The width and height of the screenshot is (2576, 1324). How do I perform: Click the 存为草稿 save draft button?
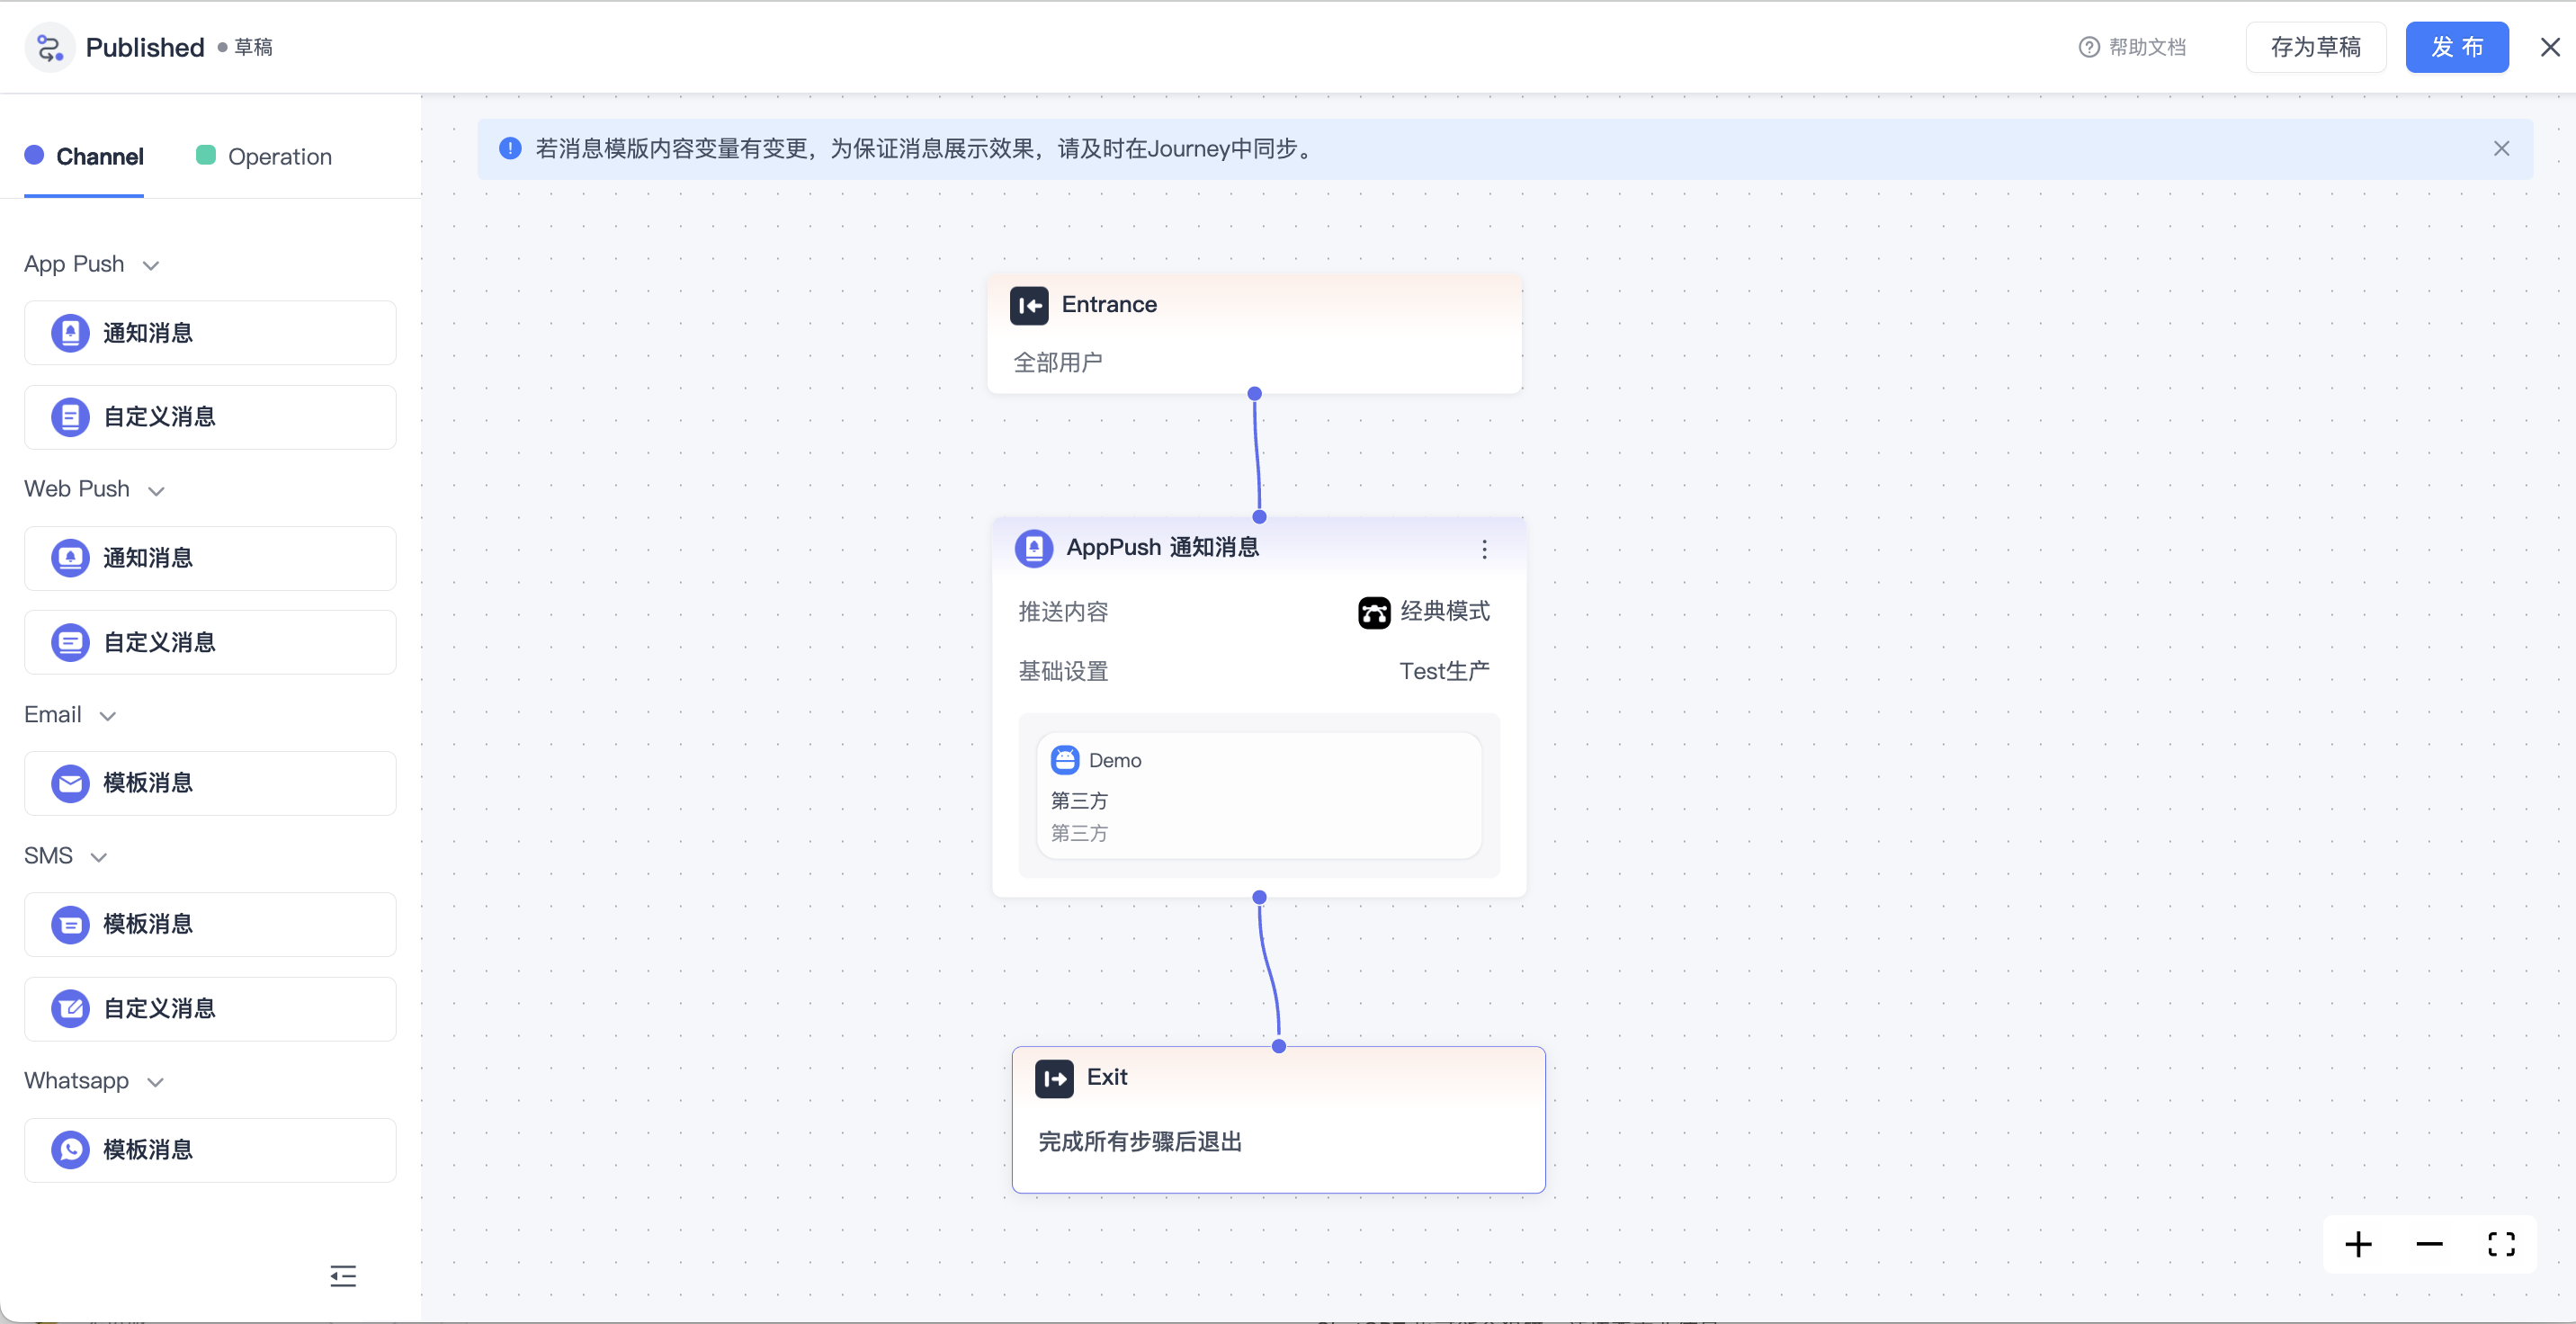pyautogui.click(x=2315, y=47)
